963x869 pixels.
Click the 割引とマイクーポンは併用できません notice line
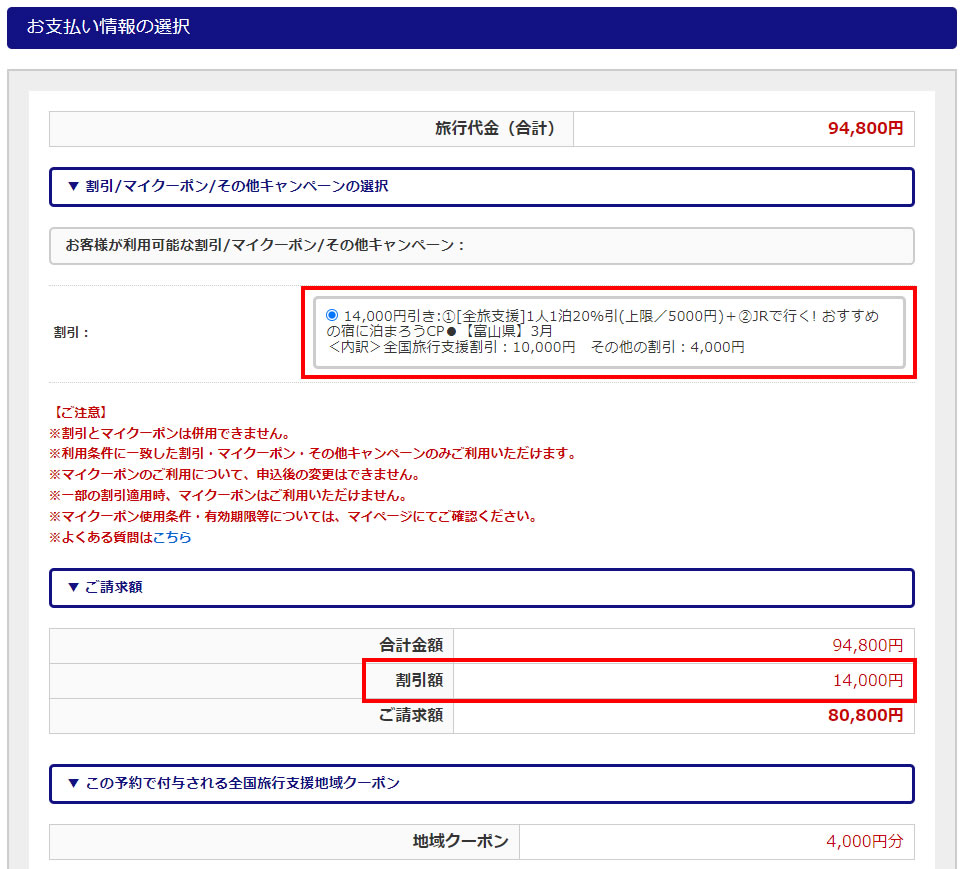pyautogui.click(x=170, y=433)
